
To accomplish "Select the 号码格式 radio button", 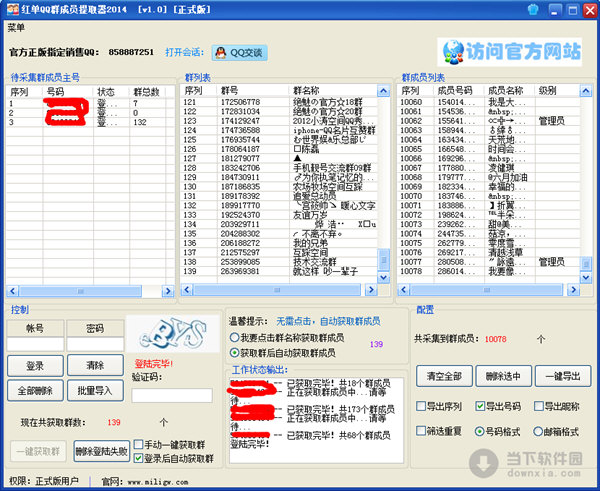I will click(479, 432).
